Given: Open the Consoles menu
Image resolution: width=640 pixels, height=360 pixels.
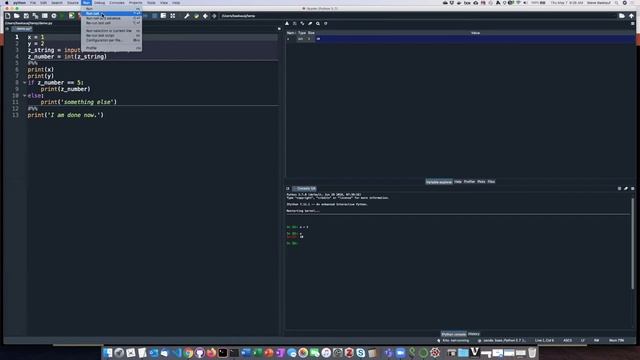Looking at the screenshot, I should point(117,3).
